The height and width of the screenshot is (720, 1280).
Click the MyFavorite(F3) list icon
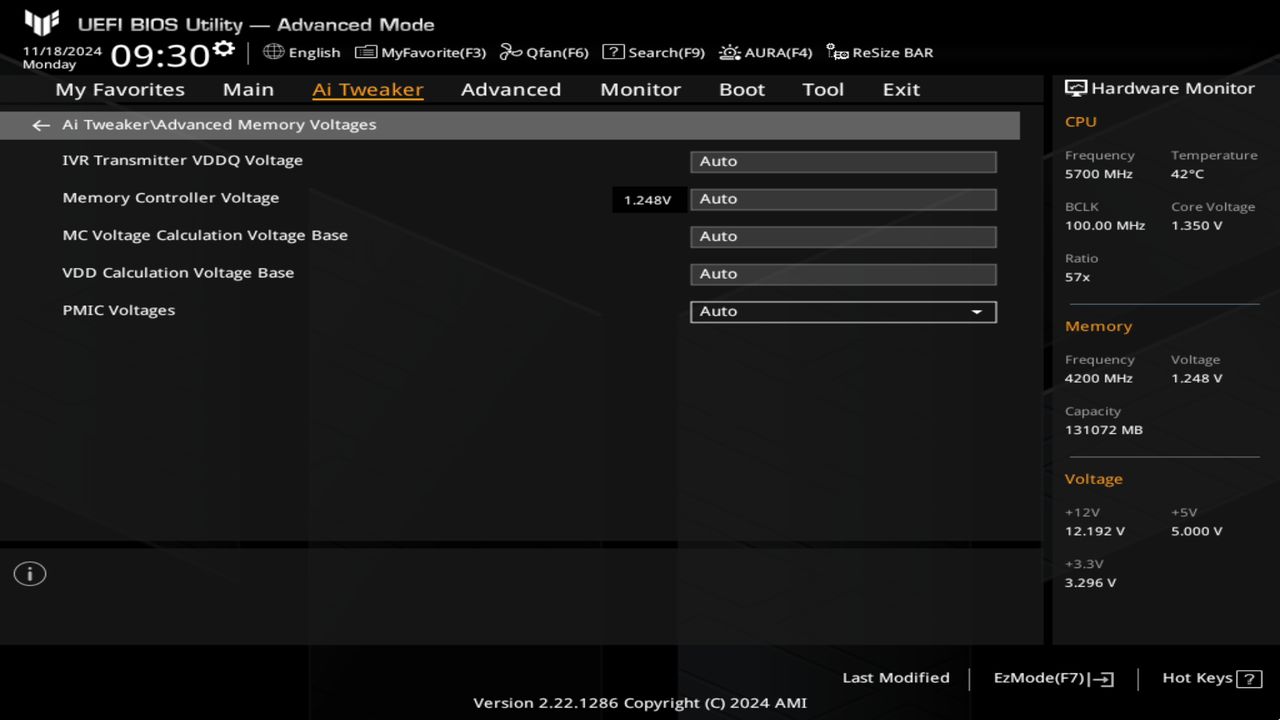click(x=366, y=52)
